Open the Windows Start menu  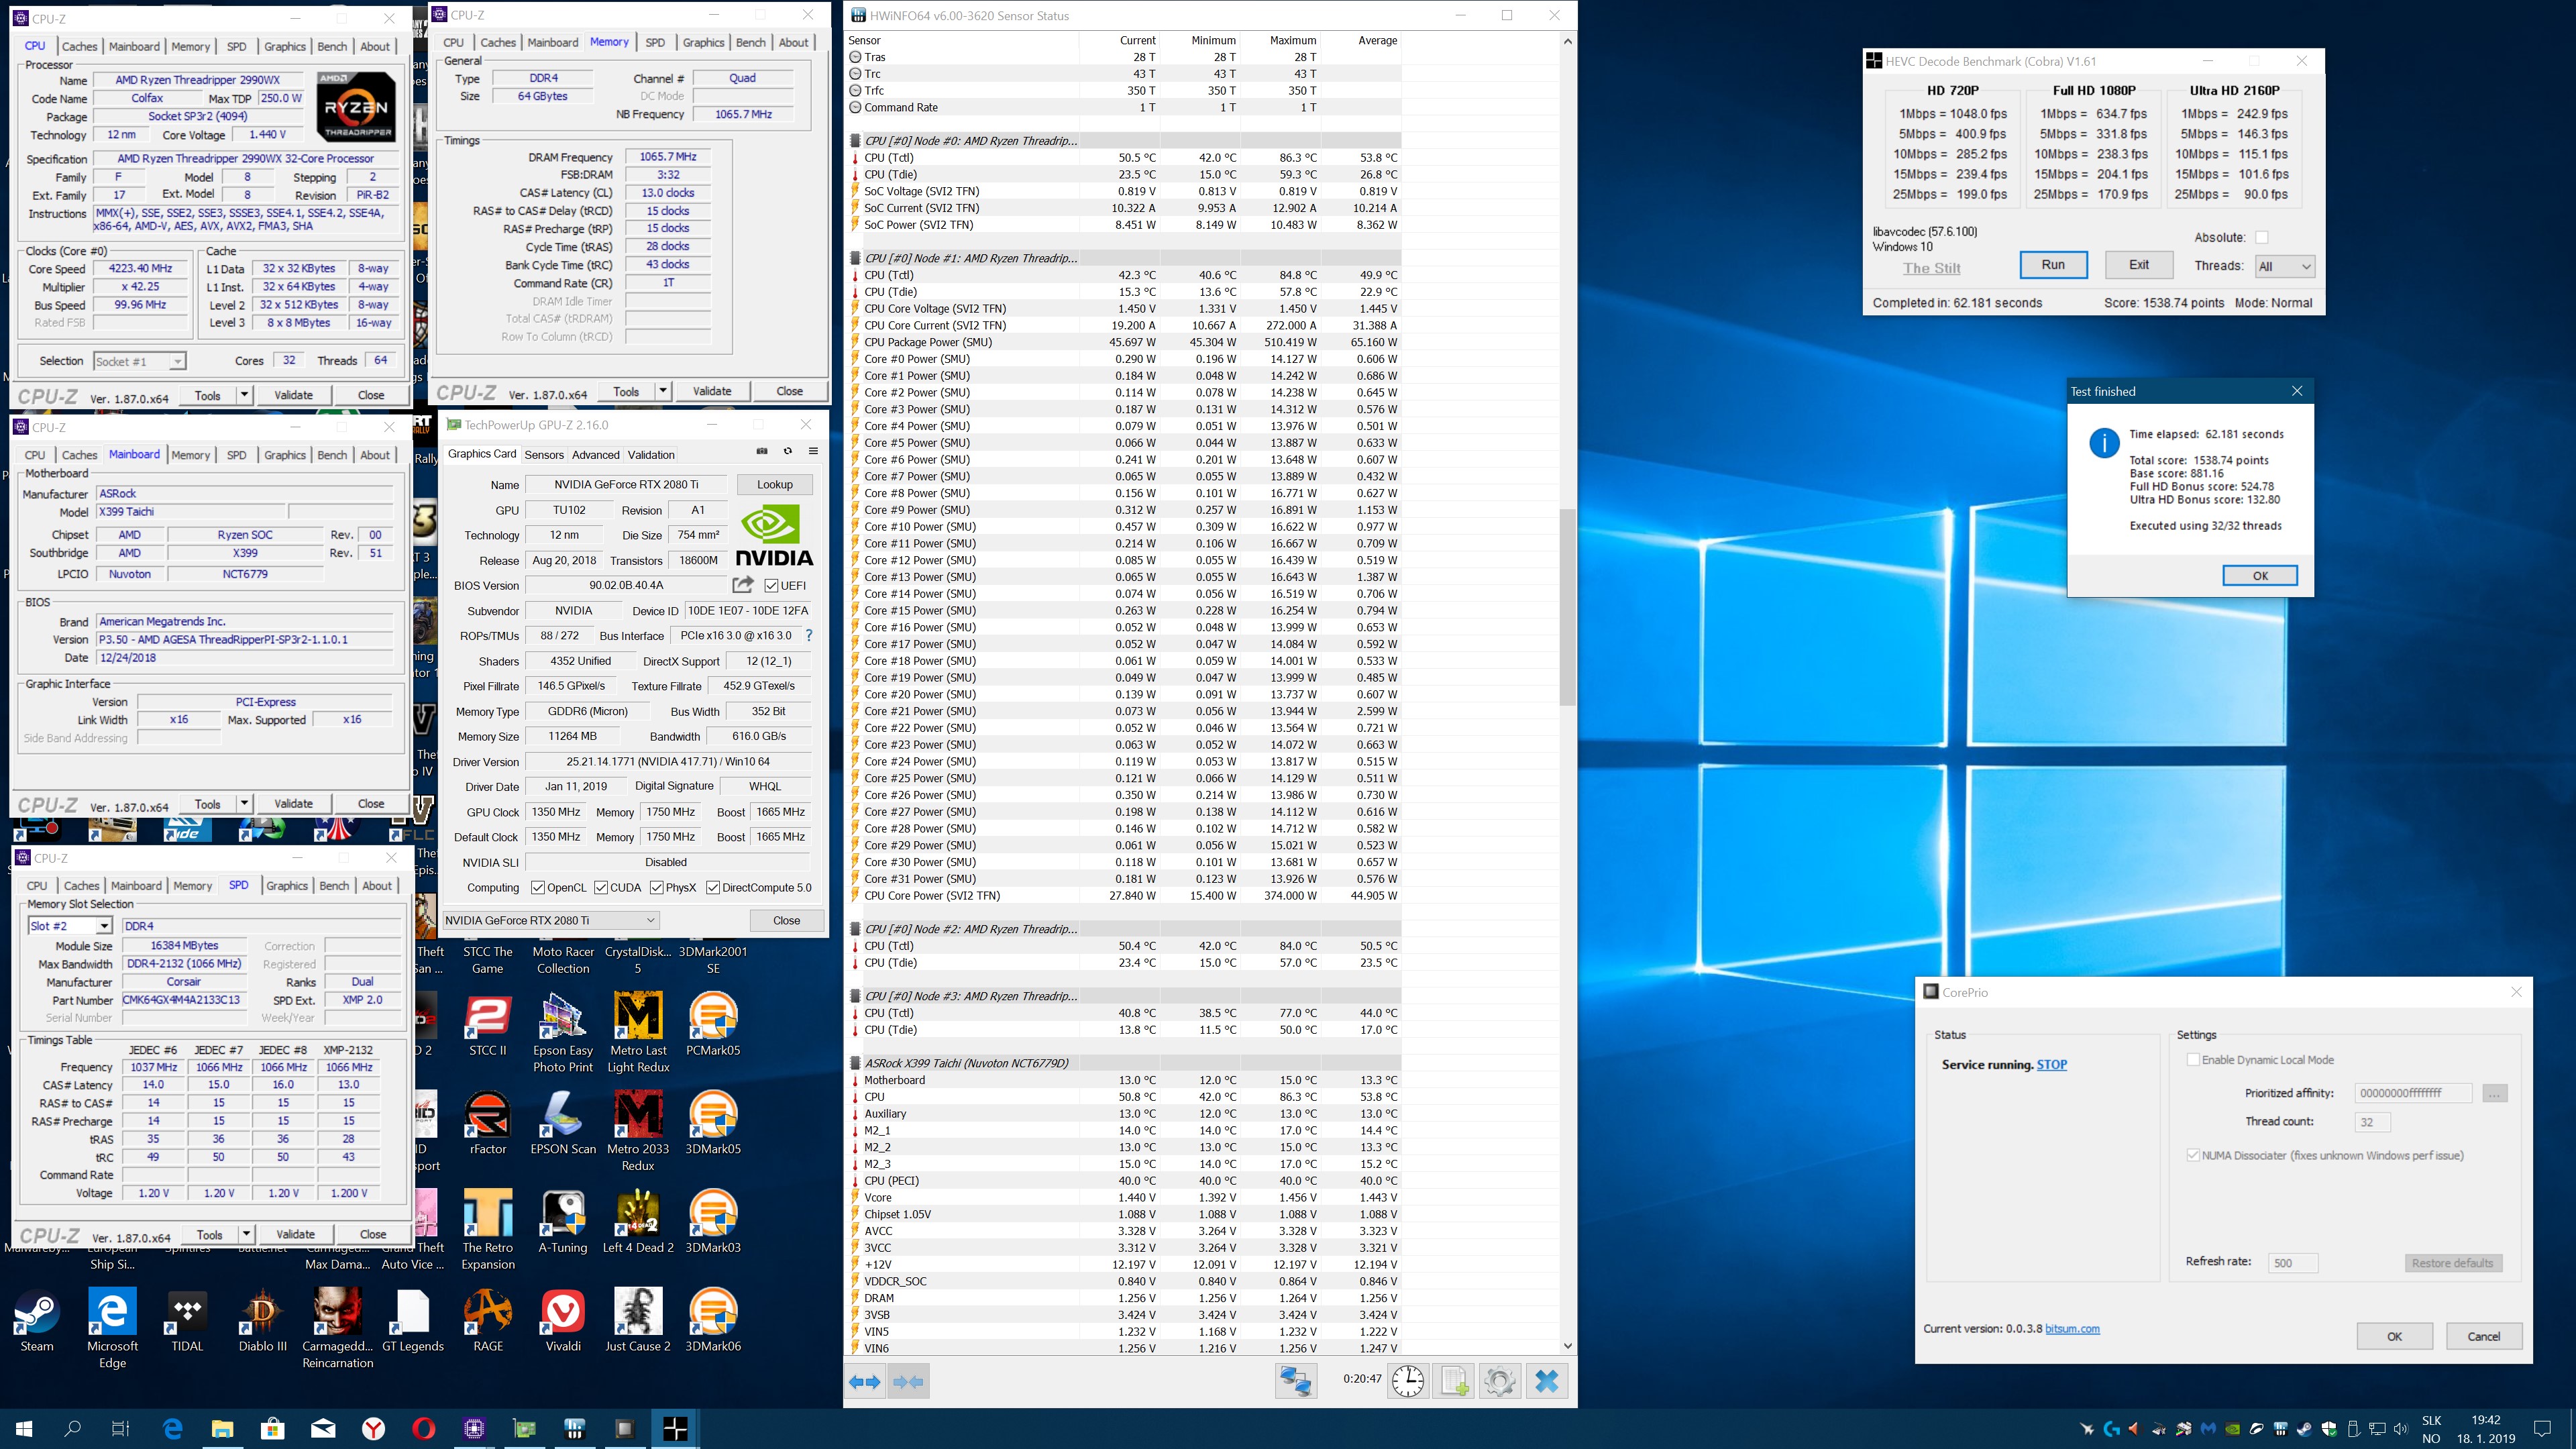(24, 1428)
